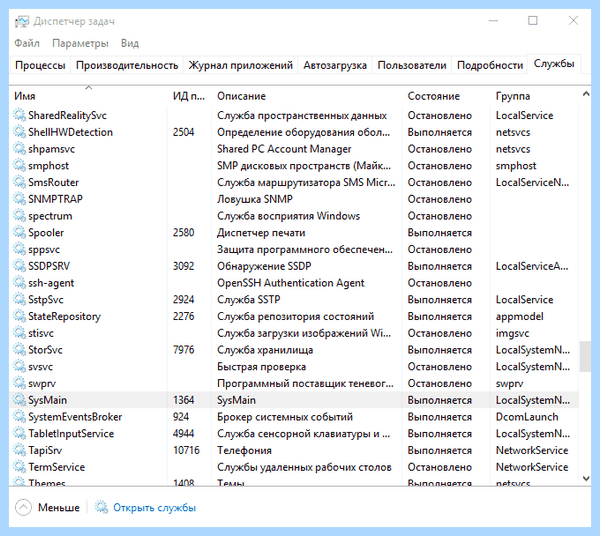This screenshot has width=600, height=536.
Task: Click gear icon of SmsRouter row
Action: pyautogui.click(x=20, y=182)
